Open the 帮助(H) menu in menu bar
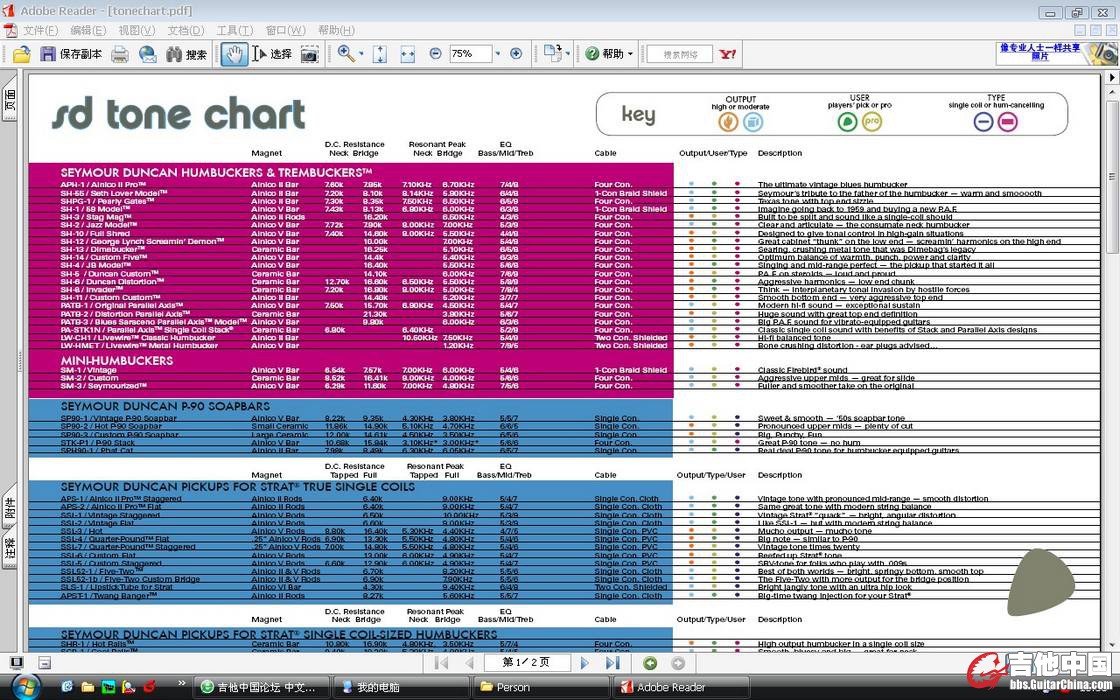 (336, 31)
